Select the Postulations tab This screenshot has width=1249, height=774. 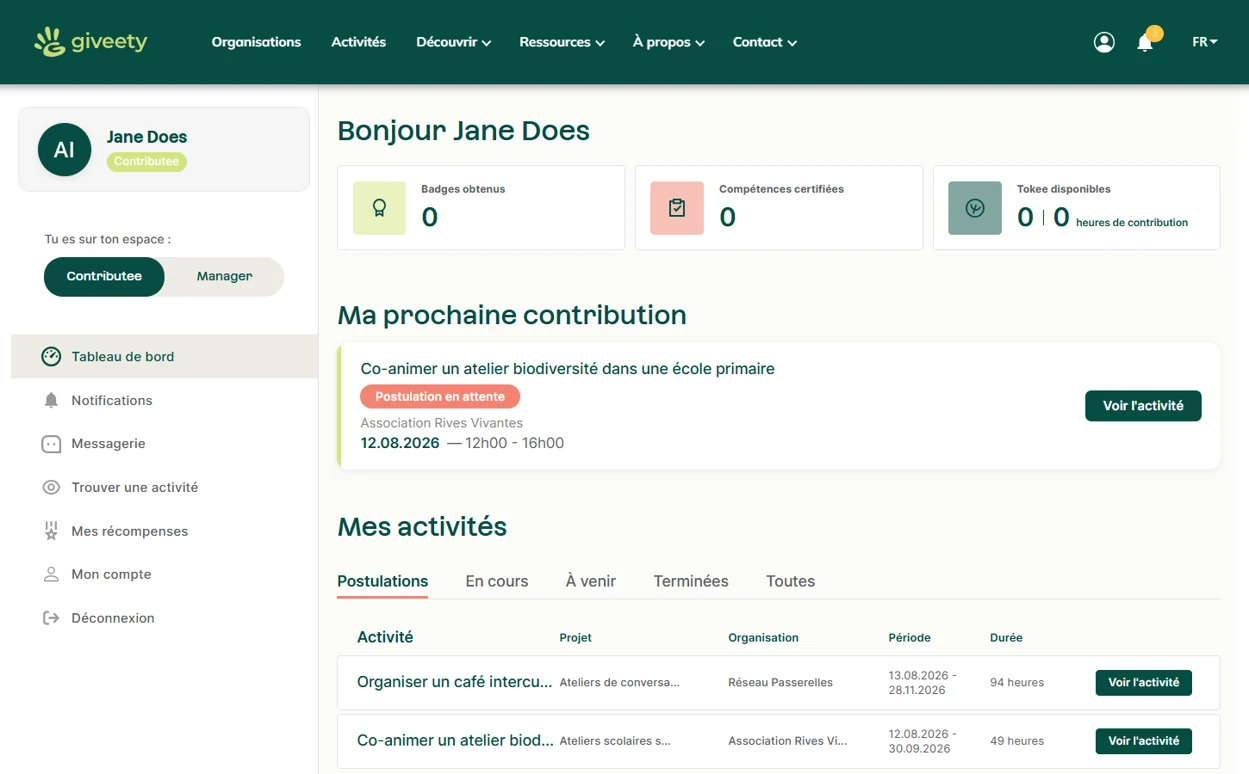(x=382, y=581)
